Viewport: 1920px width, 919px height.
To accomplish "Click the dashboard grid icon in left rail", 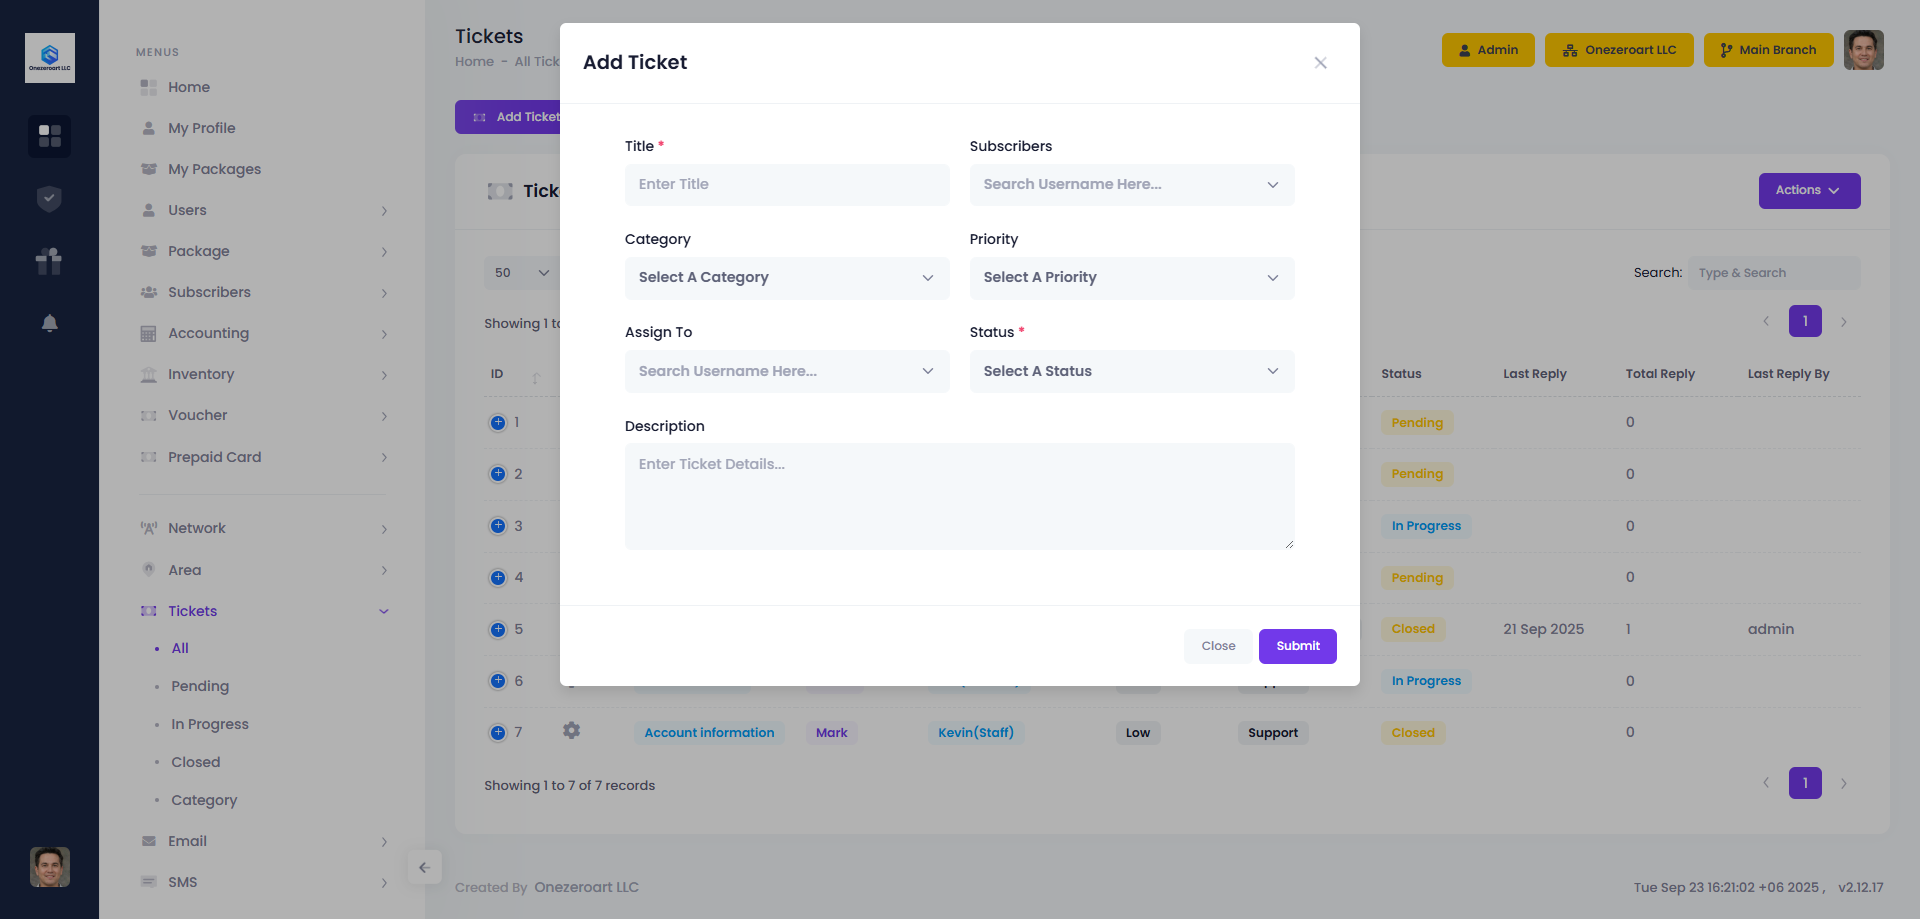I will (49, 135).
